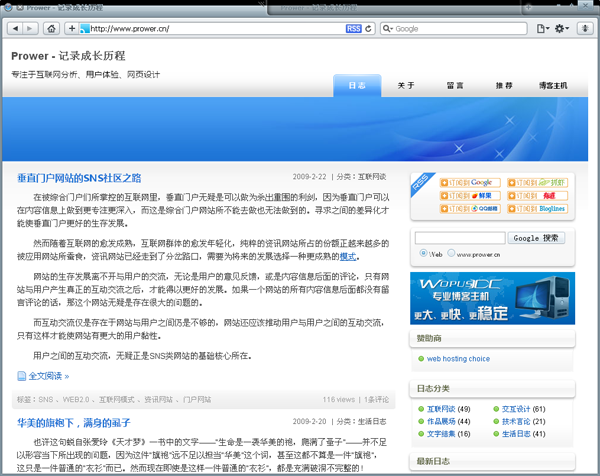Go forward with the forward arrow
This screenshot has width=600, height=476.
[x=30, y=29]
